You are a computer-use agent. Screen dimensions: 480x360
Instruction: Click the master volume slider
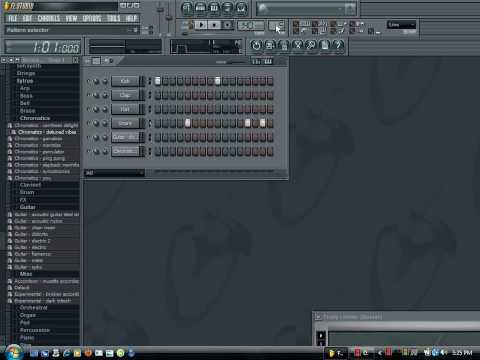(x=160, y=11)
